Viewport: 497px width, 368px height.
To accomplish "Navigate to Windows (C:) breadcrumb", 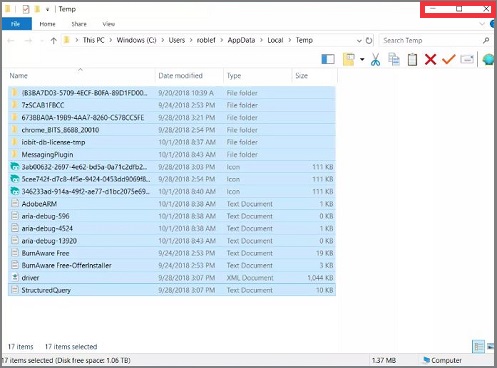I will 136,40.
